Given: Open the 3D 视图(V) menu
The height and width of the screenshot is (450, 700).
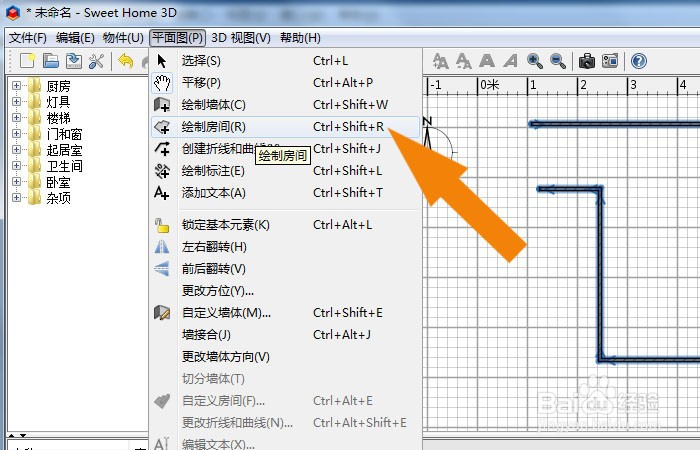Looking at the screenshot, I should [241, 38].
